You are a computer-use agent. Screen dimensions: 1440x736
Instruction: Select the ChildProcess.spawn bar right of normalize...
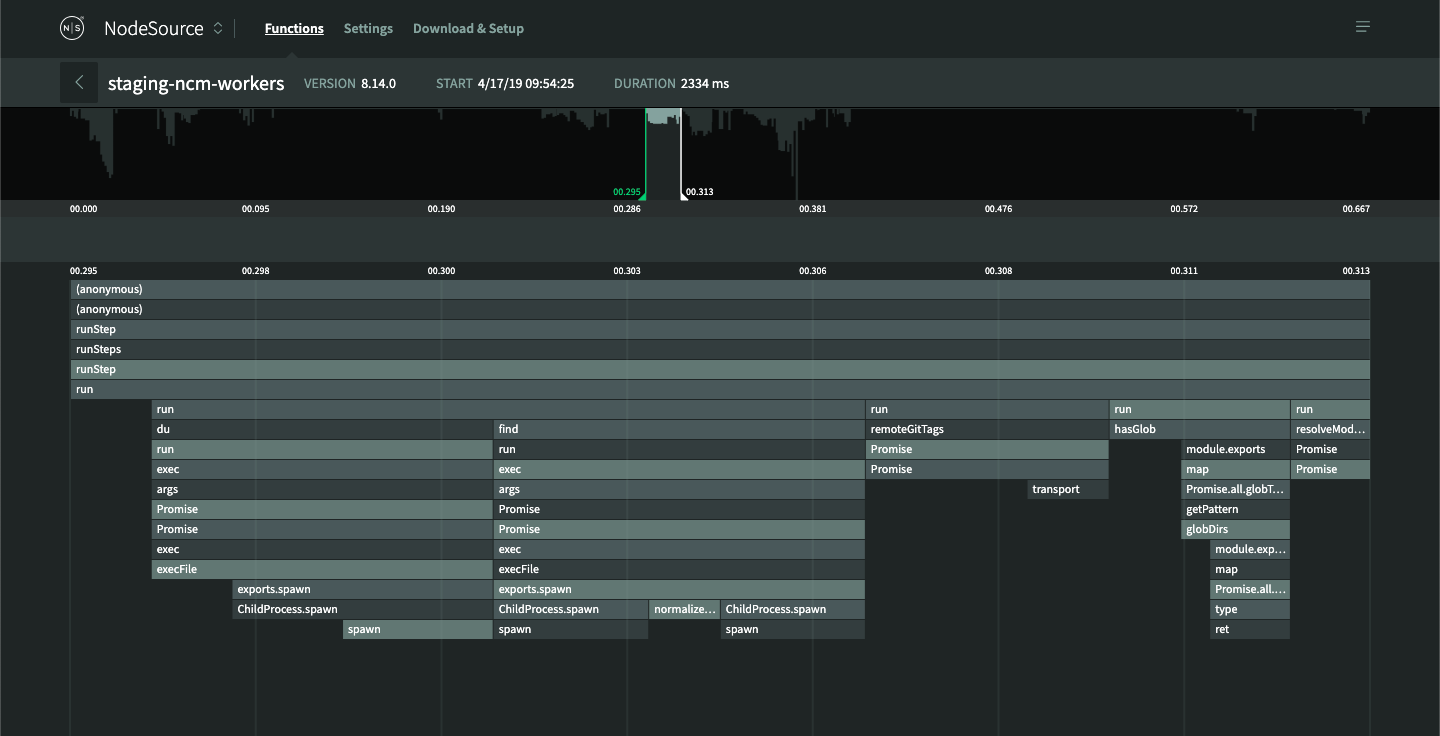(x=793, y=610)
